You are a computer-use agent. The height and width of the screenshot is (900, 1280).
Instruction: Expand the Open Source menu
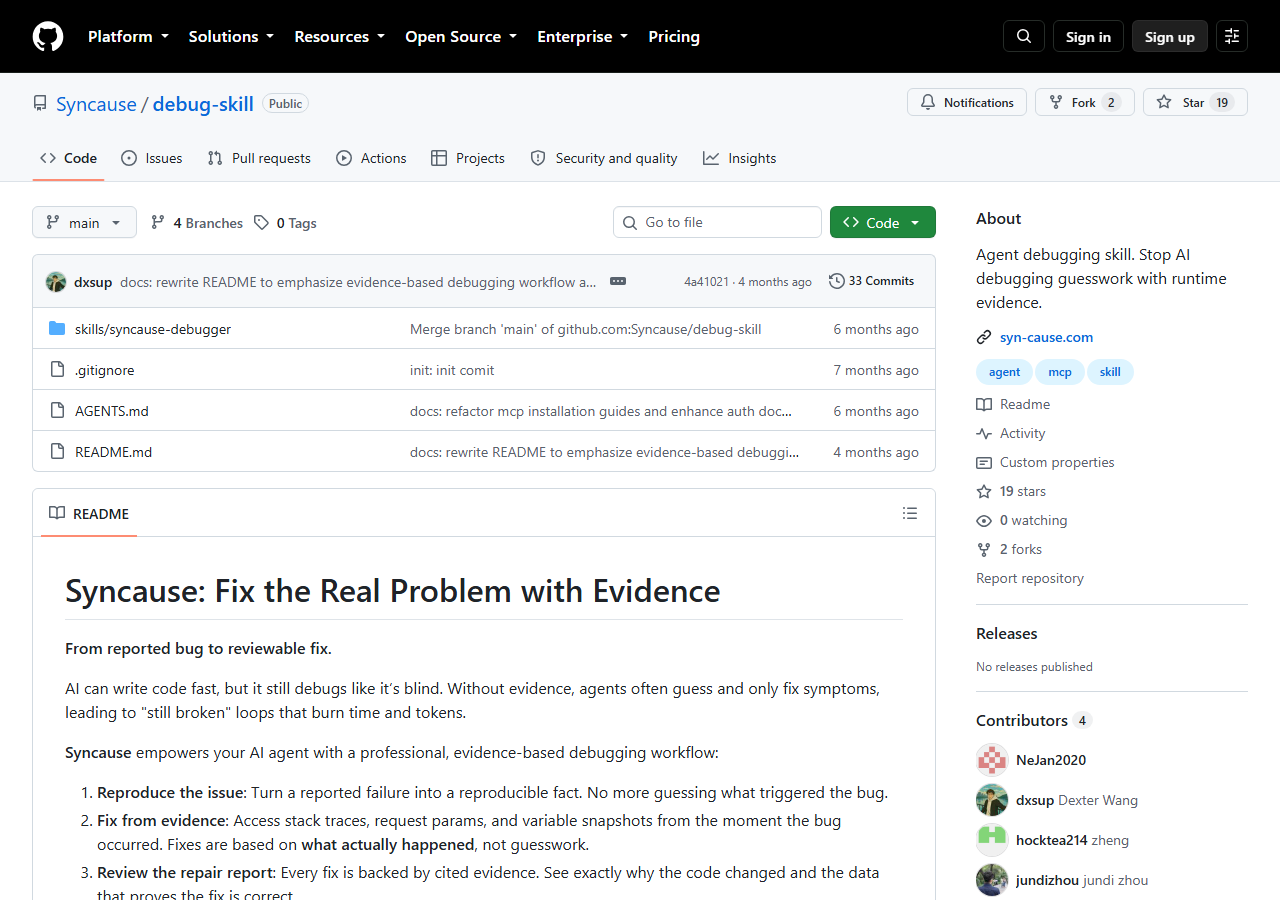coord(461,37)
